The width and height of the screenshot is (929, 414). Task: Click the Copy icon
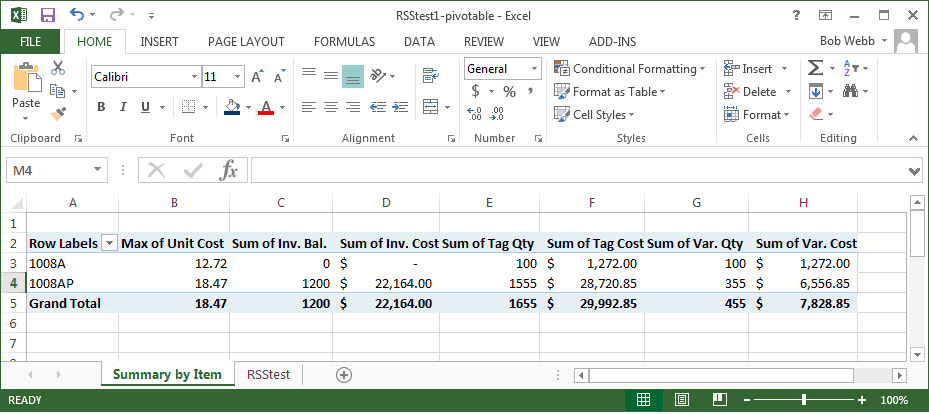click(x=57, y=91)
